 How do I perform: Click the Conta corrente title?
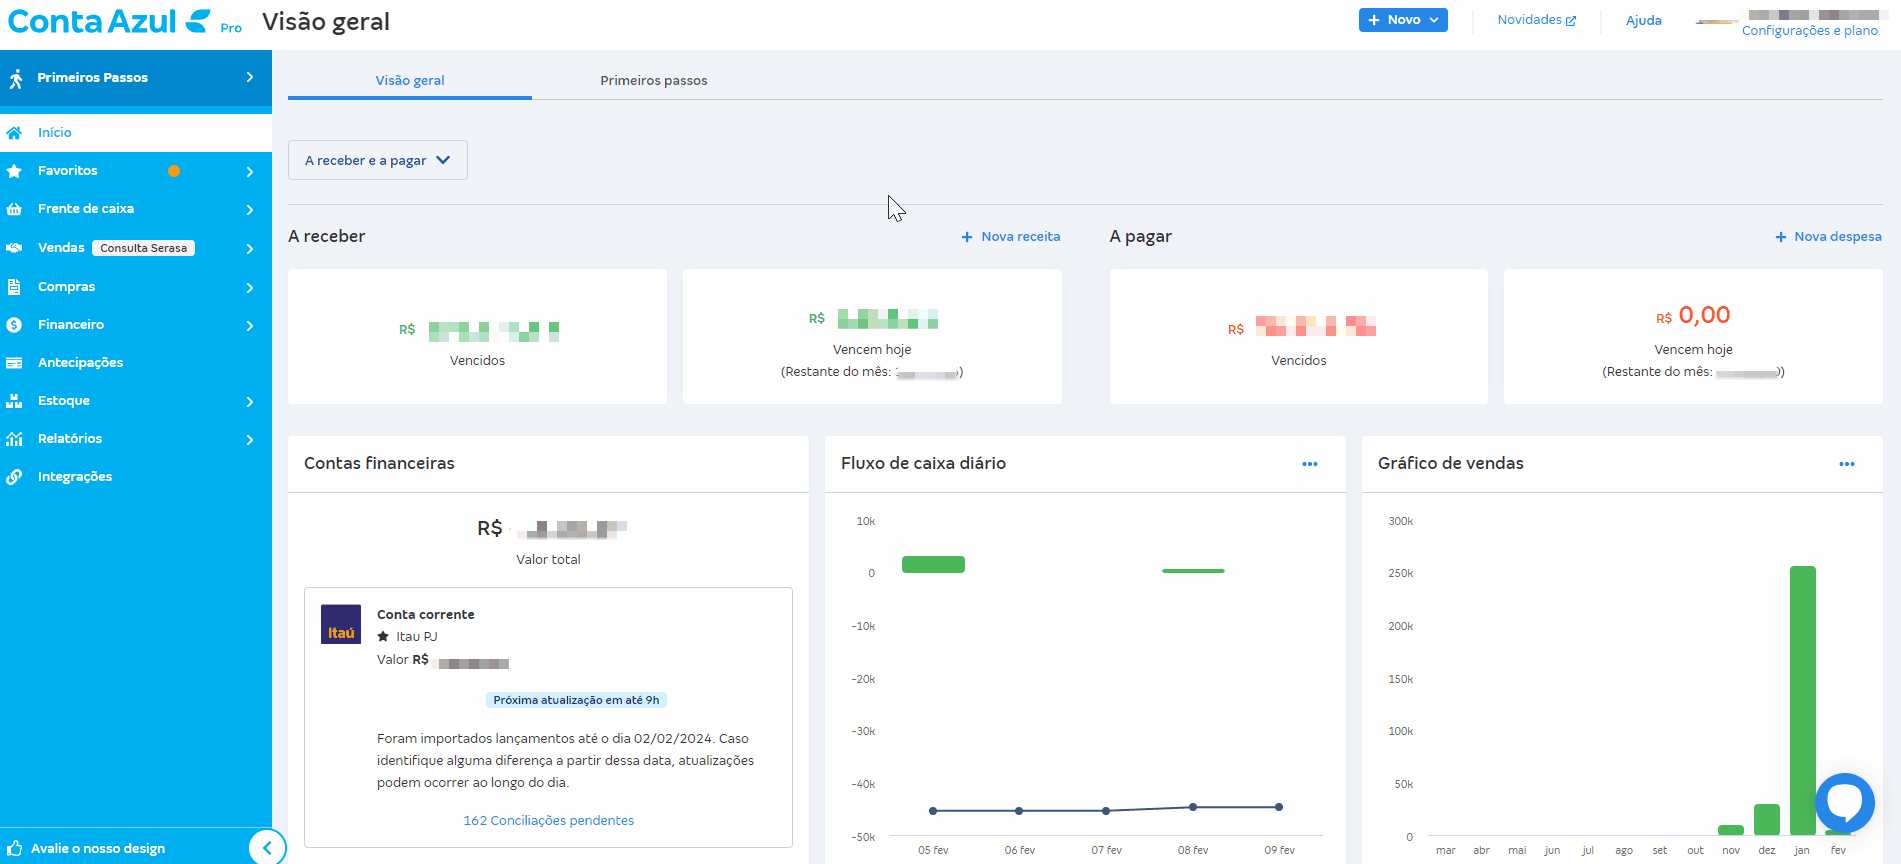click(x=426, y=615)
